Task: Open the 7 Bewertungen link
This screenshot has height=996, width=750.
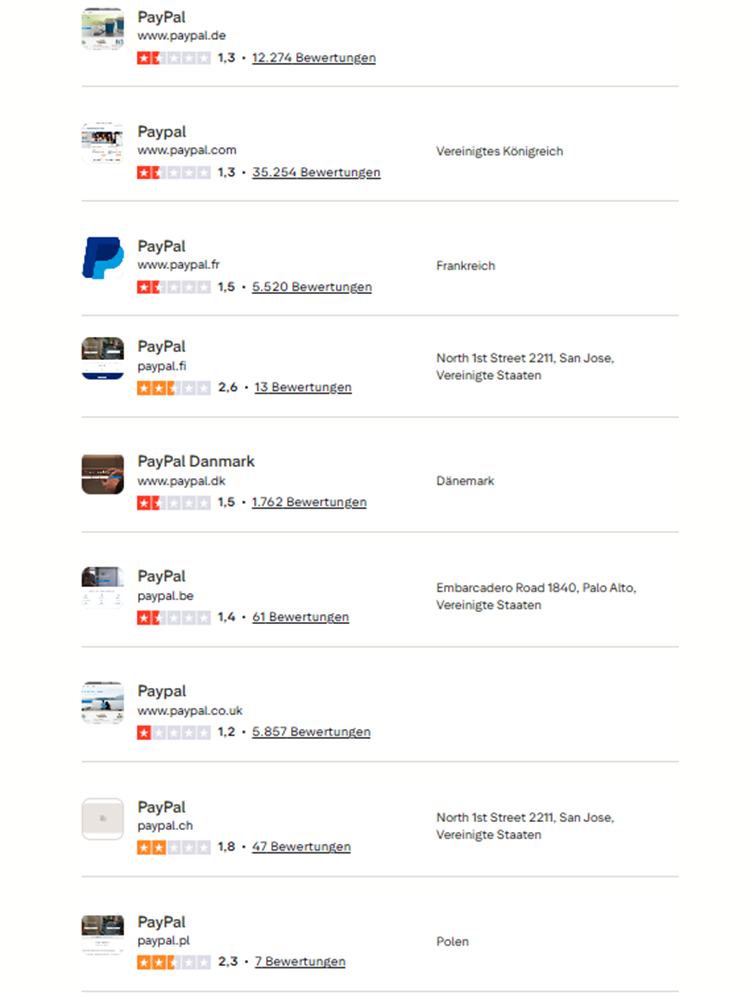Action: pyautogui.click(x=300, y=962)
